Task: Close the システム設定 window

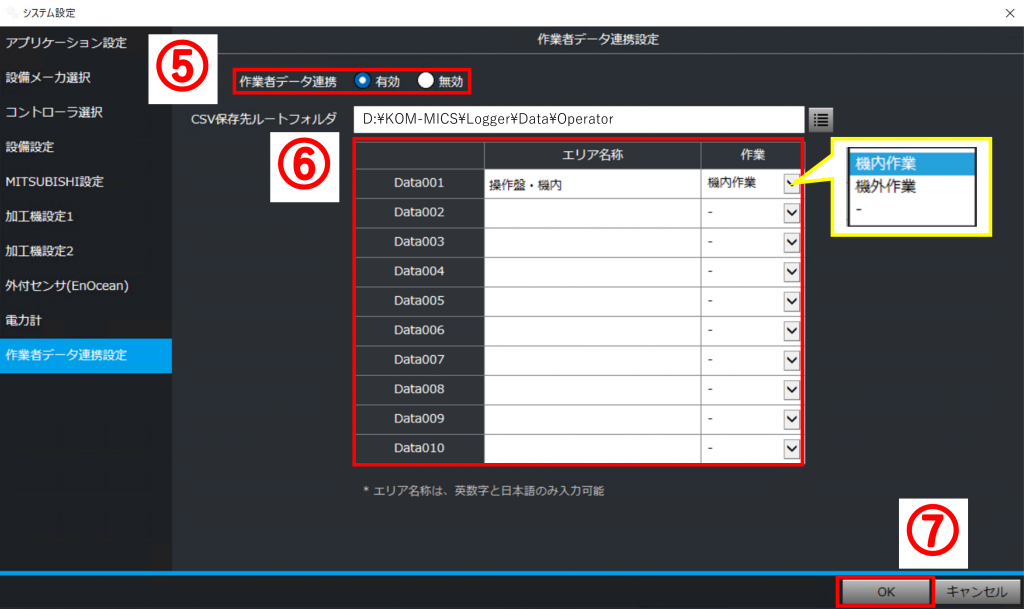Action: tap(1010, 13)
